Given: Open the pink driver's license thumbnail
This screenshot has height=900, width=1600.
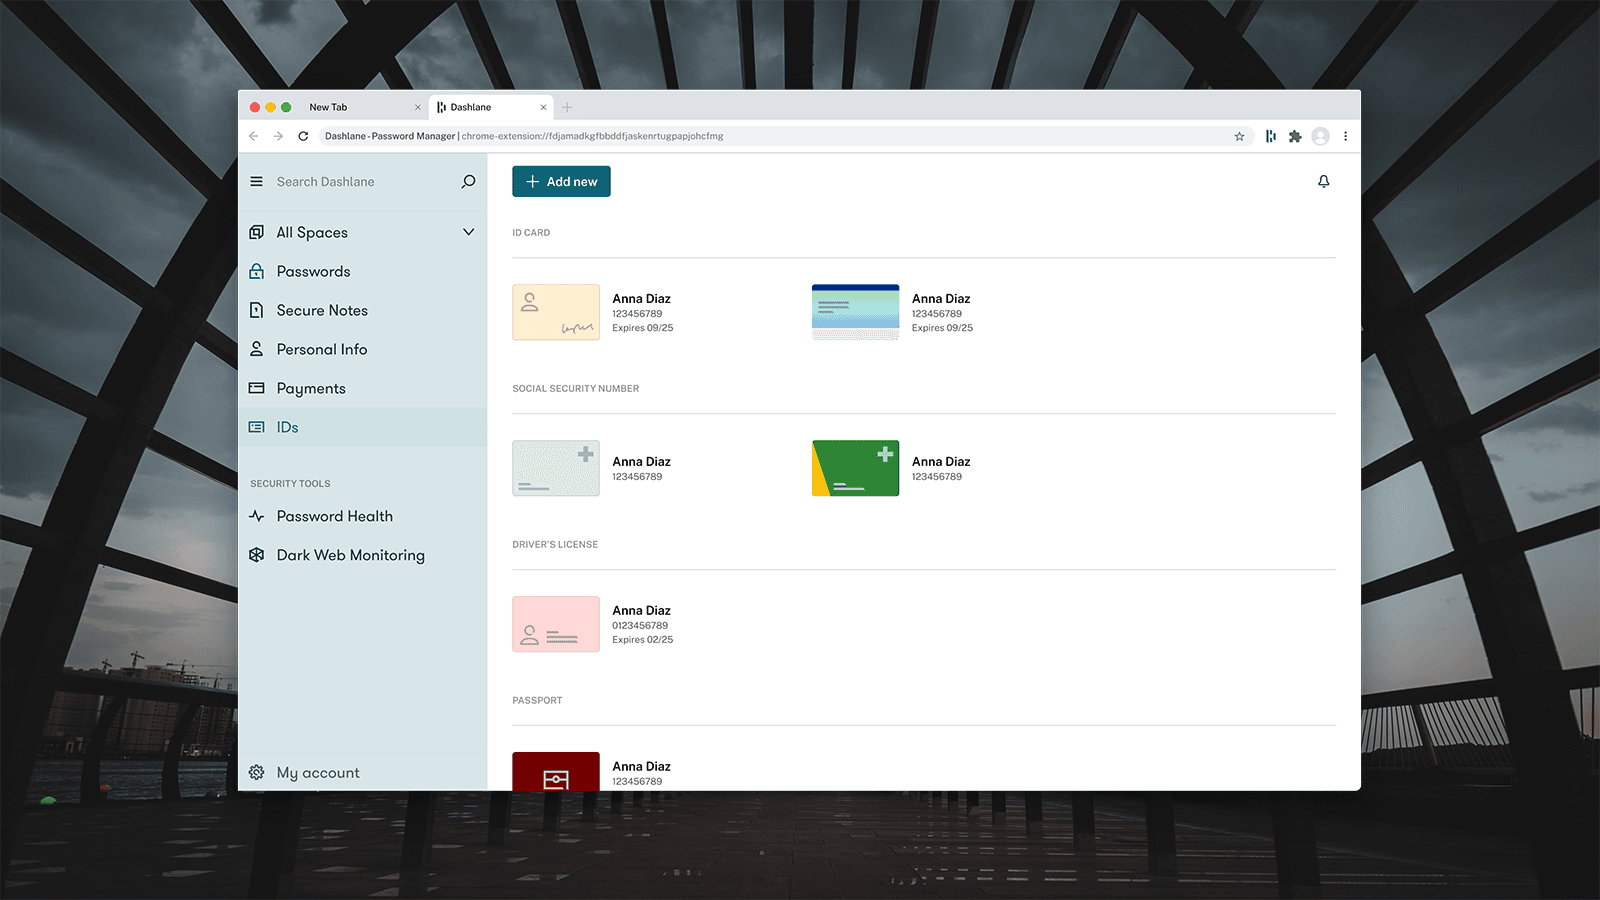Looking at the screenshot, I should 556,624.
